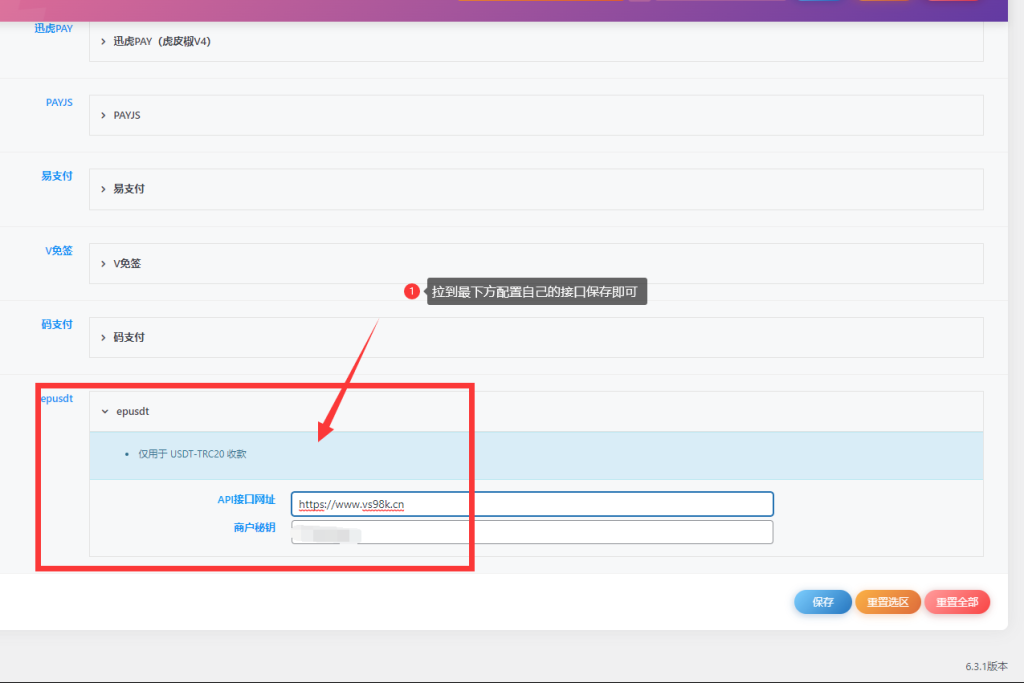Screen dimensions: 1024x683
Task: Expand the PAYJS accordion chevron
Action: pyautogui.click(x=103, y=115)
